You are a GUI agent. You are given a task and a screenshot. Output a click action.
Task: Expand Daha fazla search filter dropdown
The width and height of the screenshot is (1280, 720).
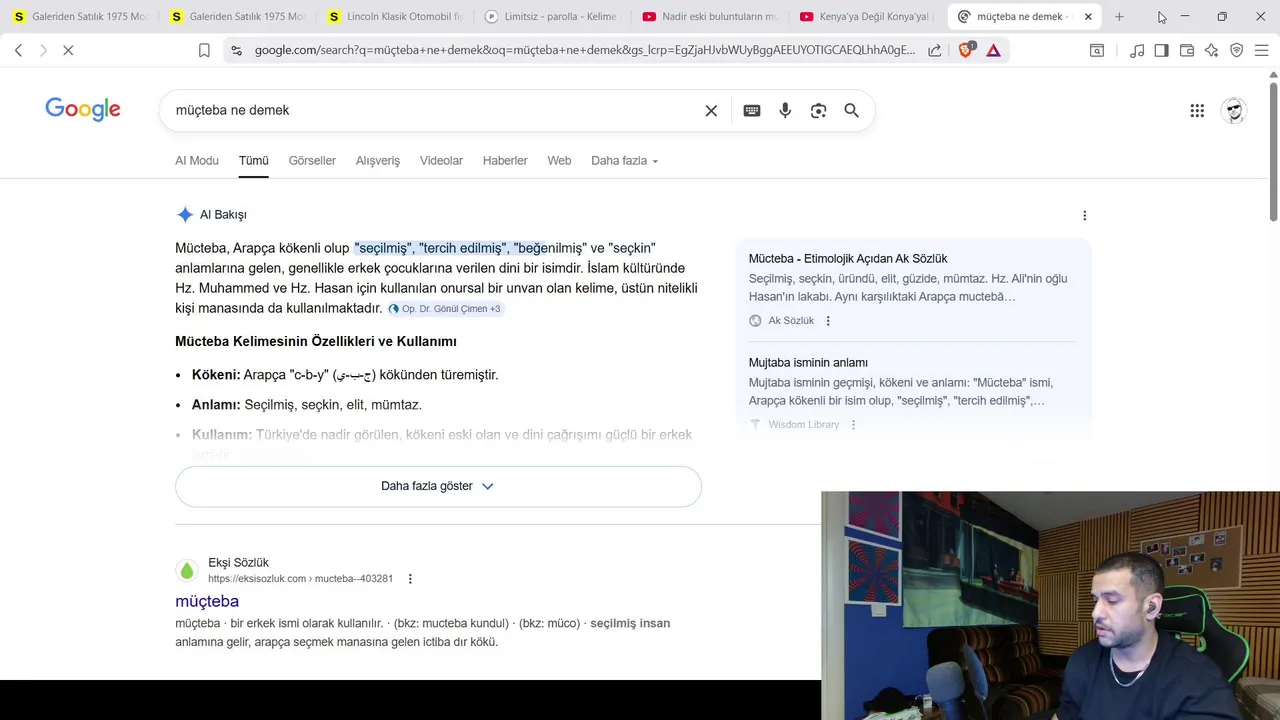[624, 161]
